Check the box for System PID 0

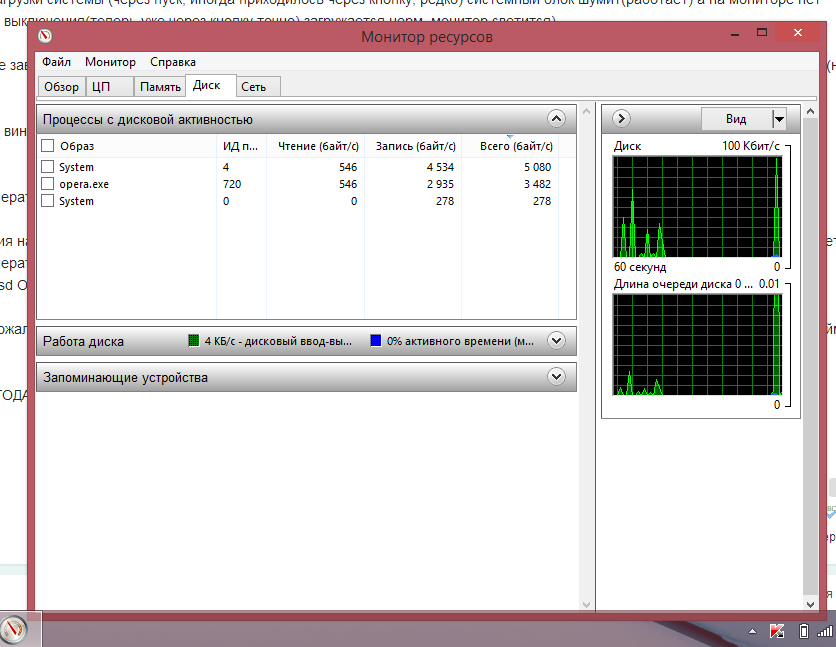[47, 201]
